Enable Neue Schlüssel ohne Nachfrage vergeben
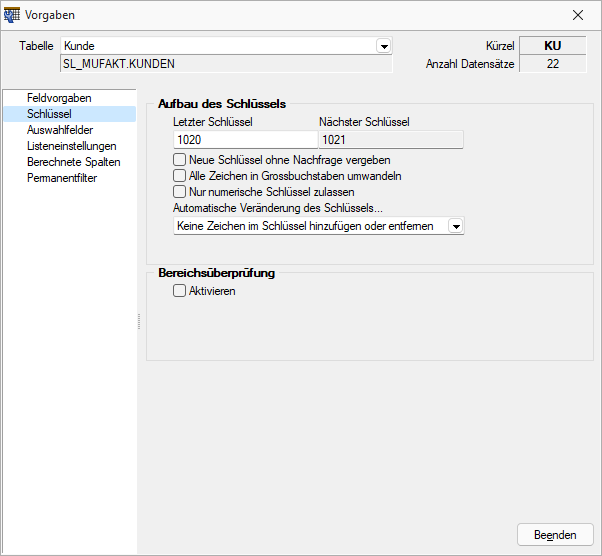The image size is (602, 556). pyautogui.click(x=179, y=160)
